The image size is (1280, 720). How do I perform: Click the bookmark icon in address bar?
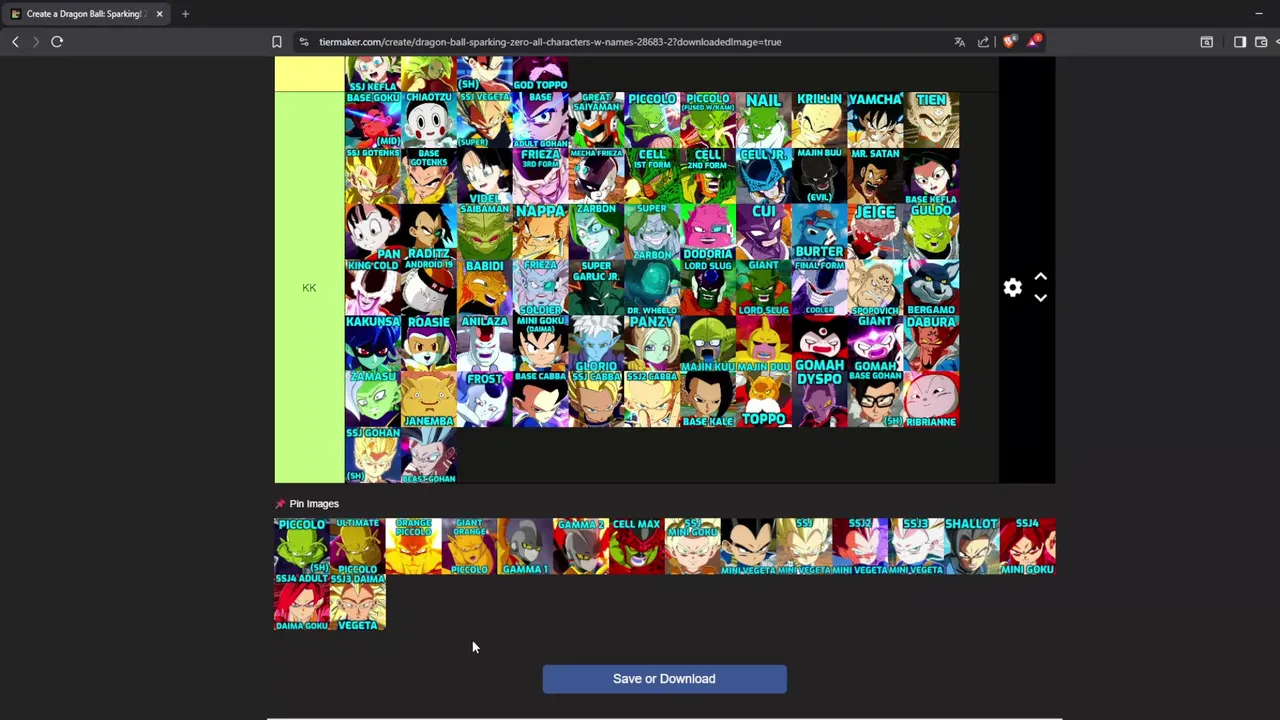[x=277, y=42]
